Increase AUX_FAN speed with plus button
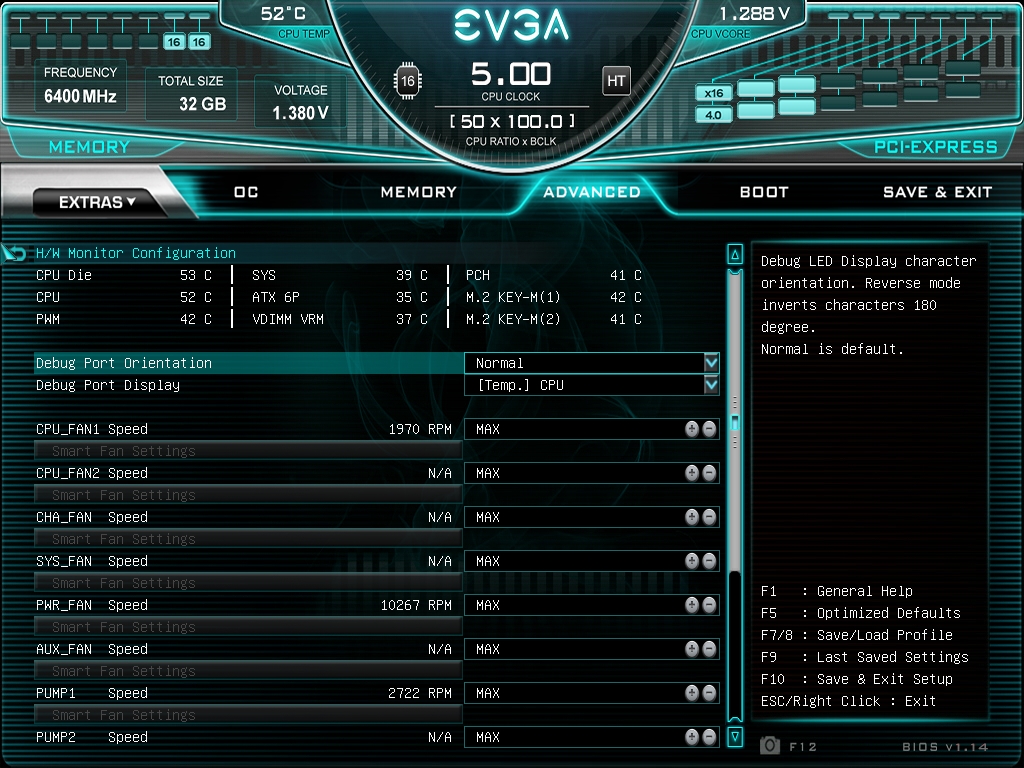The height and width of the screenshot is (768, 1024). pyautogui.click(x=692, y=649)
